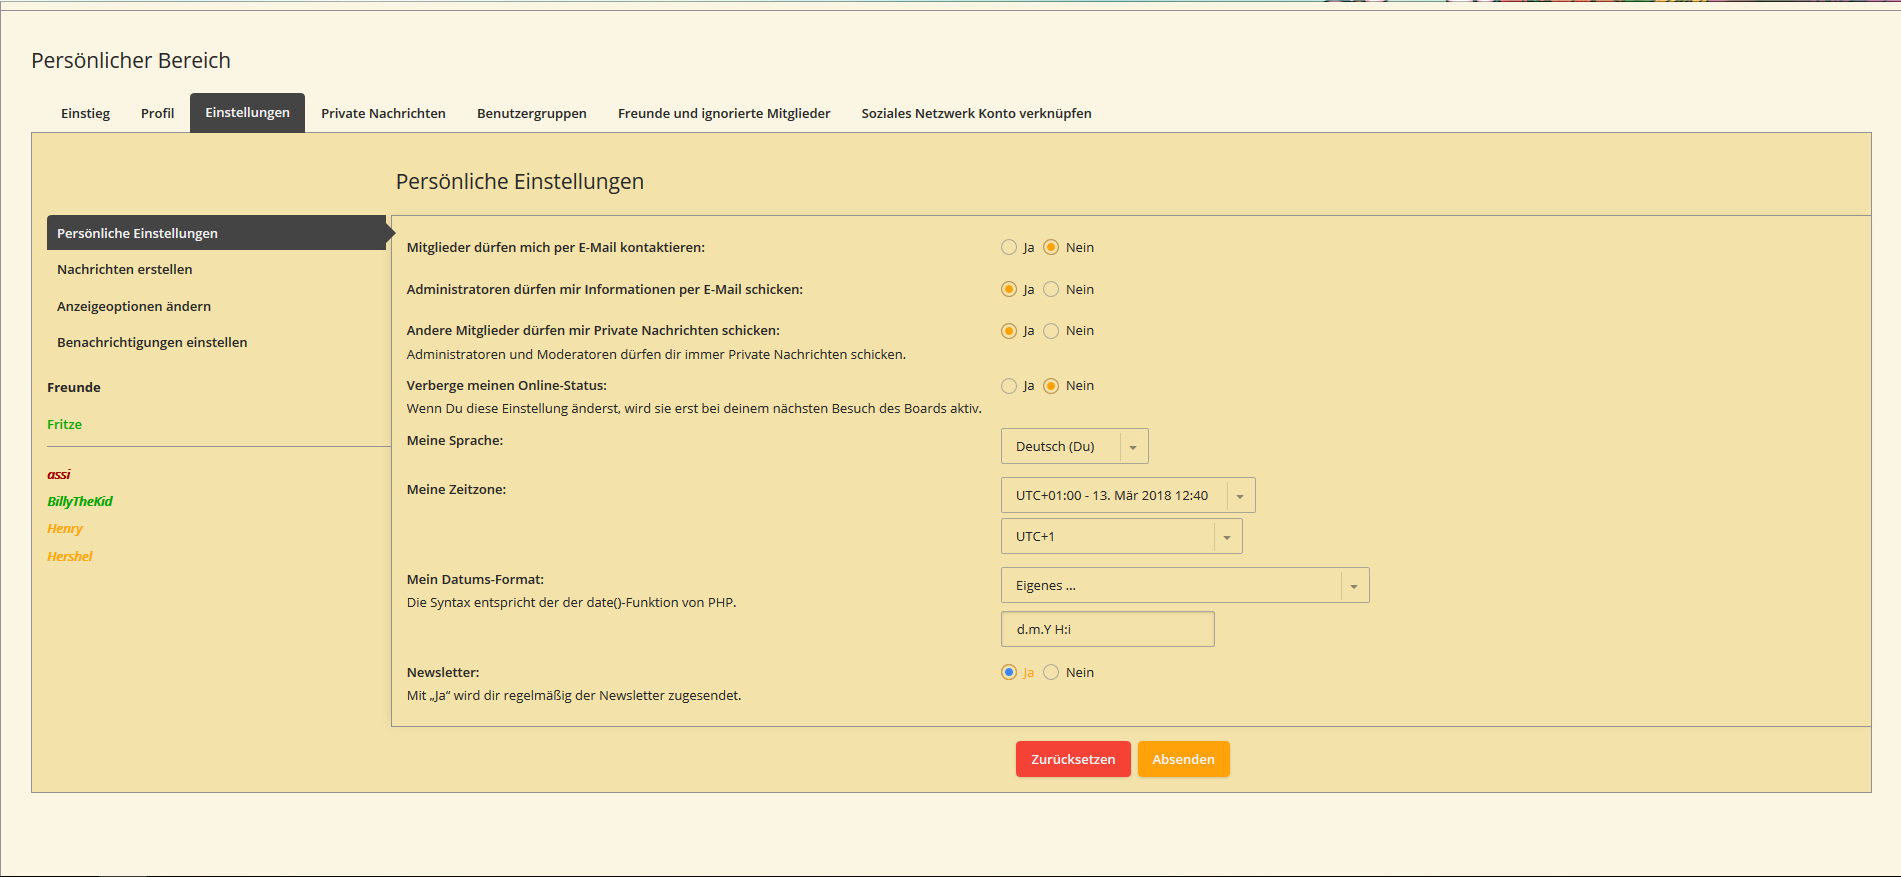Select Nein for administrator E-Mail information
This screenshot has width=1901, height=877.
(1051, 289)
